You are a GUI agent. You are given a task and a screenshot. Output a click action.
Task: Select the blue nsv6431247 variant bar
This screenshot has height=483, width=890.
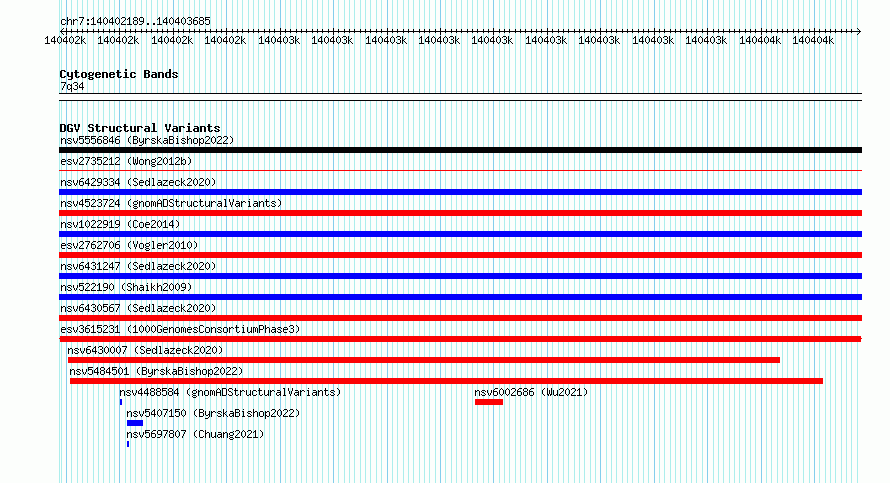[x=460, y=276]
